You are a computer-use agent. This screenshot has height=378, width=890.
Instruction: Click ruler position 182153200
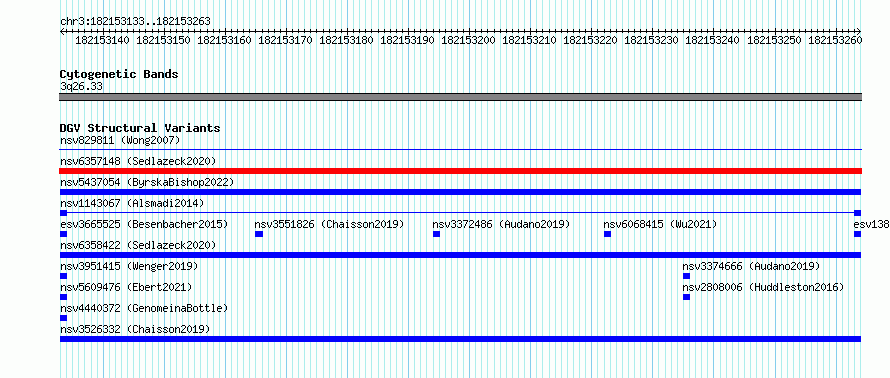tap(468, 40)
